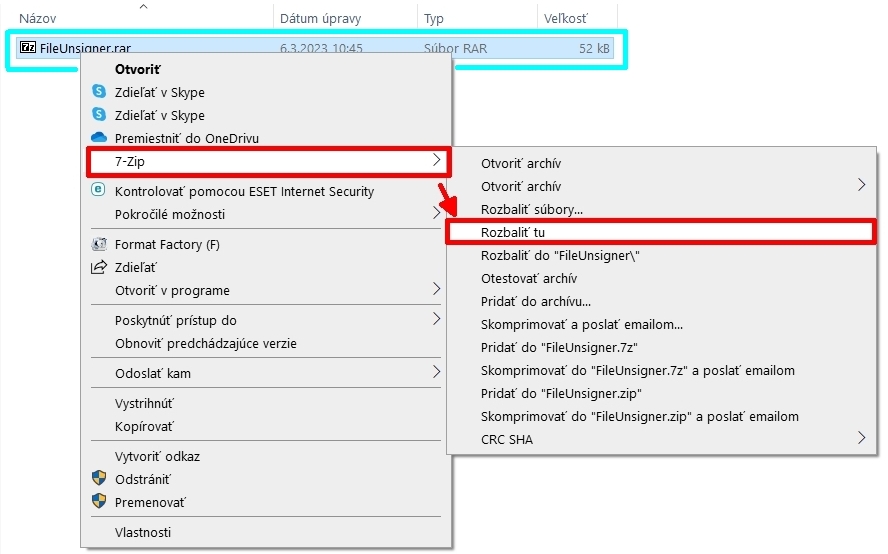Click the shield icon next to Odstrániť

point(99,479)
